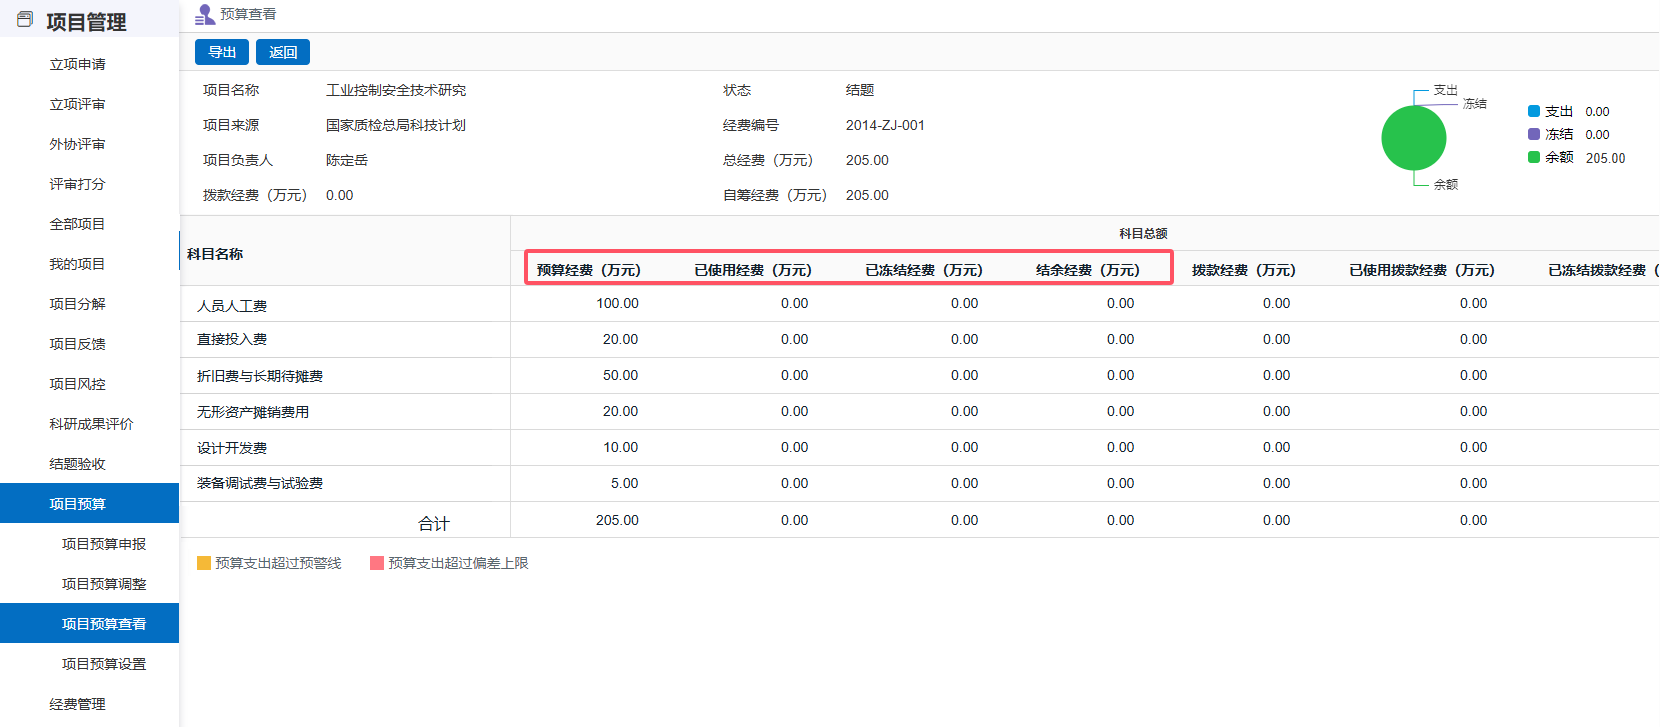Image resolution: width=1660 pixels, height=727 pixels.
Task: Click the orange 预算支出超过预警线 swatch
Action: (204, 563)
